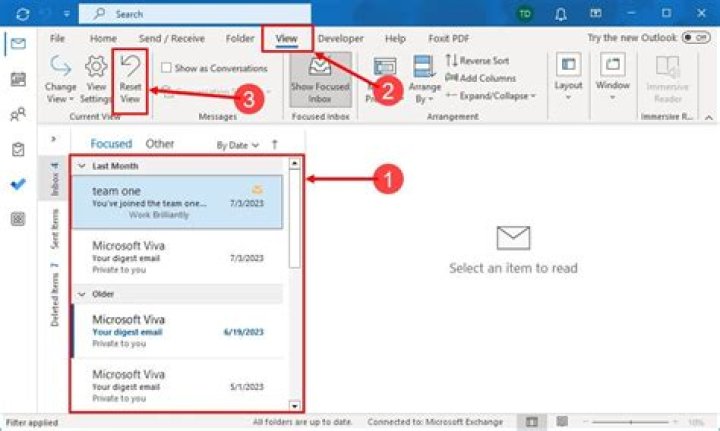Switch to Other inbox tab
This screenshot has height=431, width=720.
(x=160, y=144)
